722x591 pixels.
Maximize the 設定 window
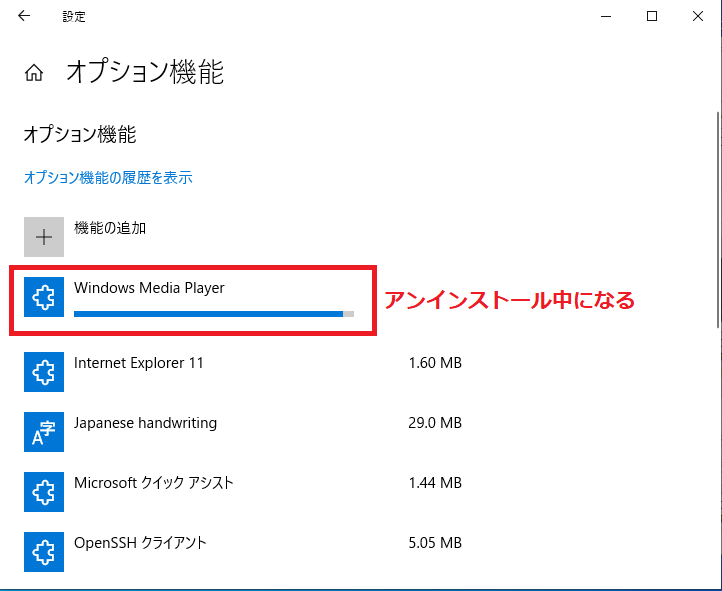pos(652,16)
